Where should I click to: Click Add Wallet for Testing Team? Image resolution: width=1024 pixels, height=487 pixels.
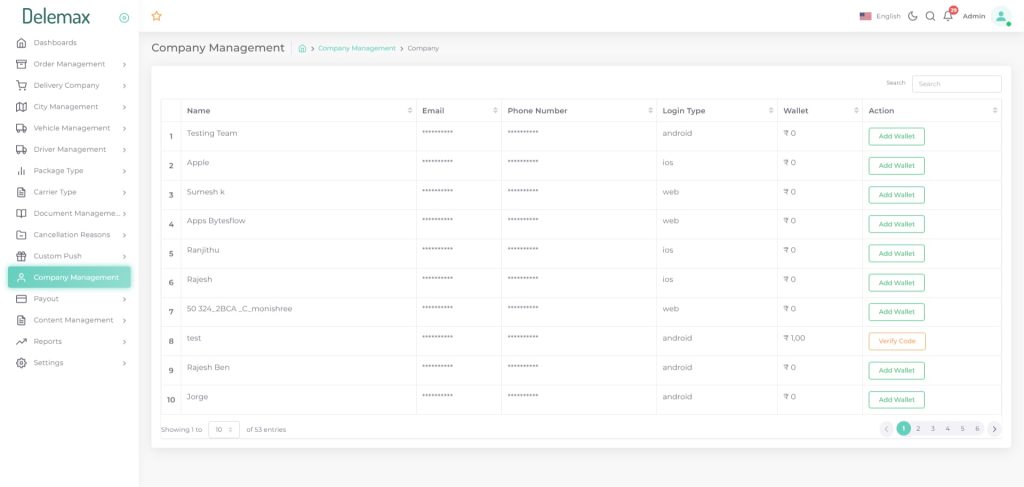pyautogui.click(x=897, y=136)
